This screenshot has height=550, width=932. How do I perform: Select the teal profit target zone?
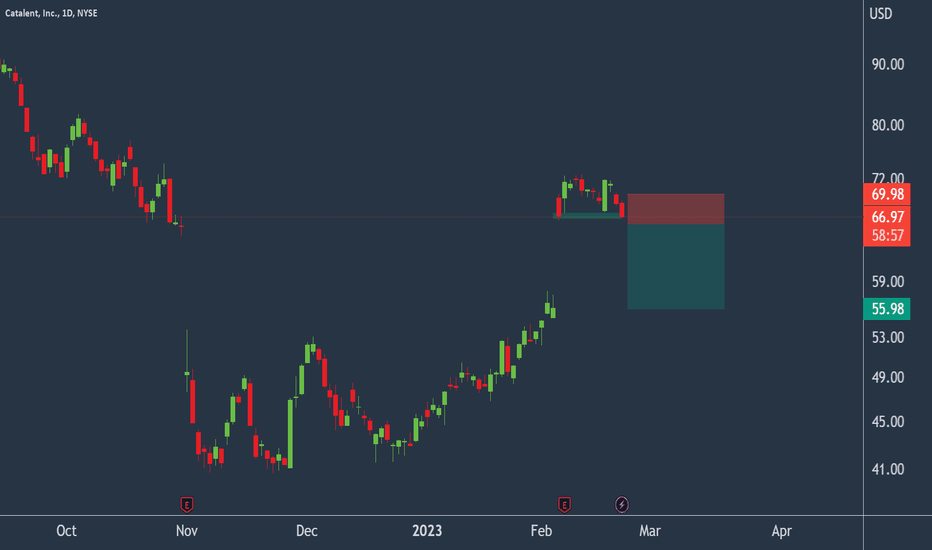tap(676, 266)
